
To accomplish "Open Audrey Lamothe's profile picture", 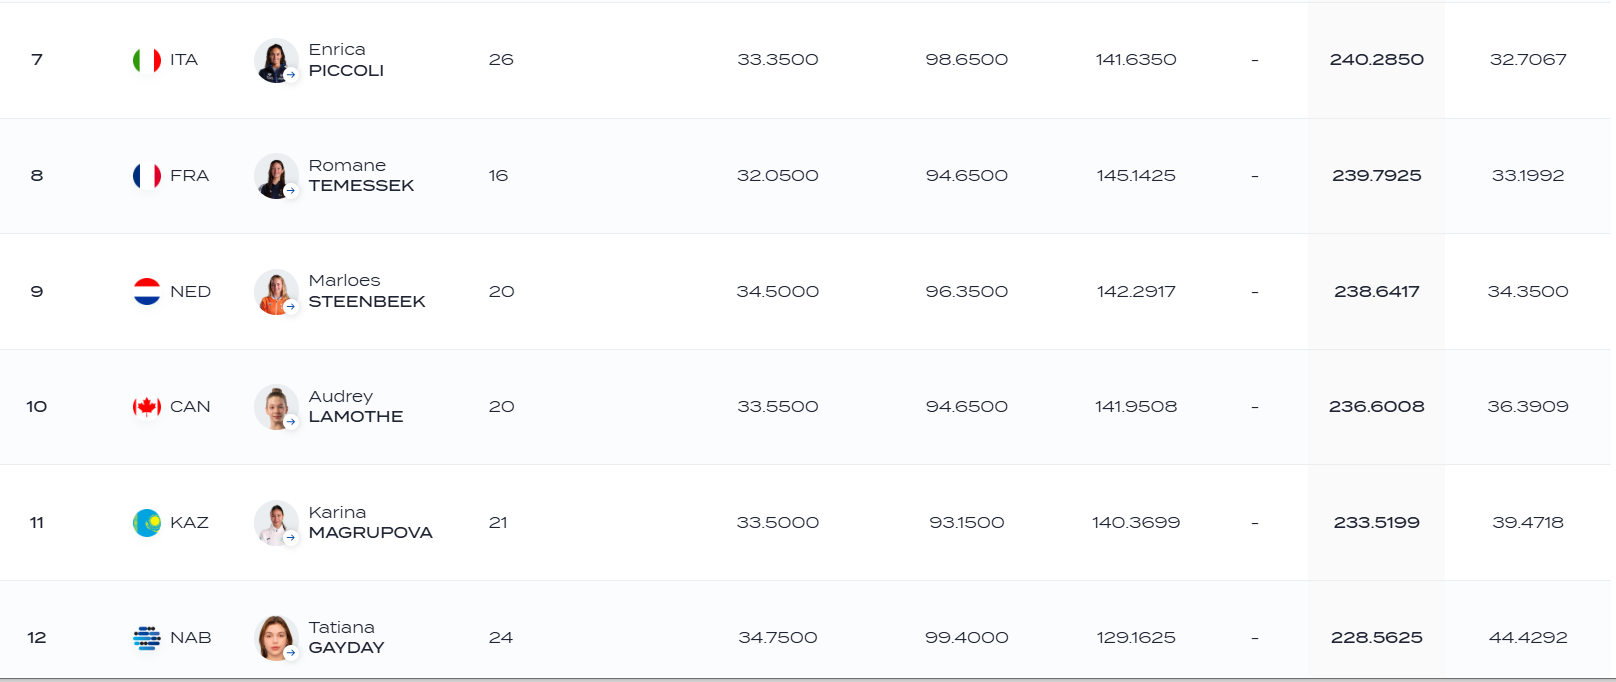I will [276, 407].
